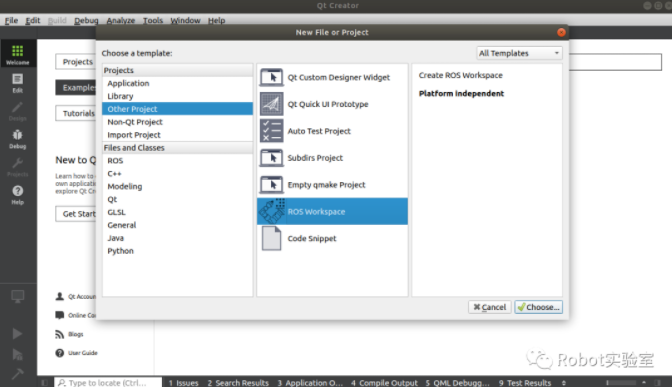This screenshot has width=672, height=387.
Task: Click the Online Community chat icon
Action: click(x=60, y=315)
